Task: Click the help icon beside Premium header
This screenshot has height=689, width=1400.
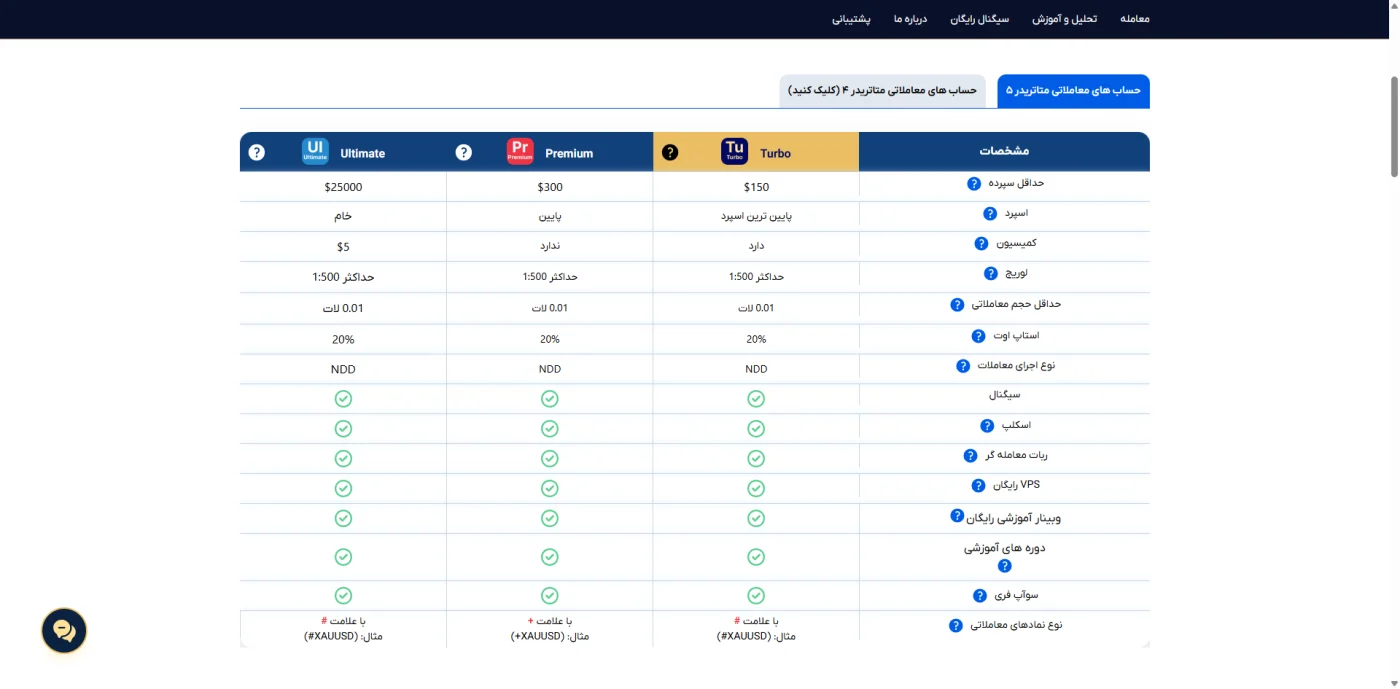Action: click(463, 152)
